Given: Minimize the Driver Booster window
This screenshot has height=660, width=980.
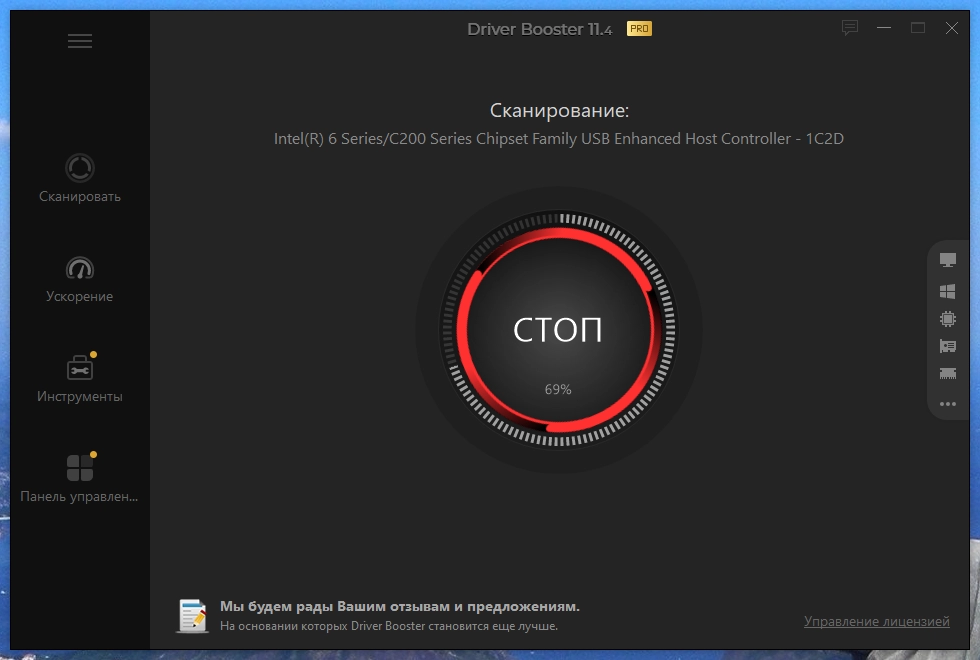Looking at the screenshot, I should [884, 28].
